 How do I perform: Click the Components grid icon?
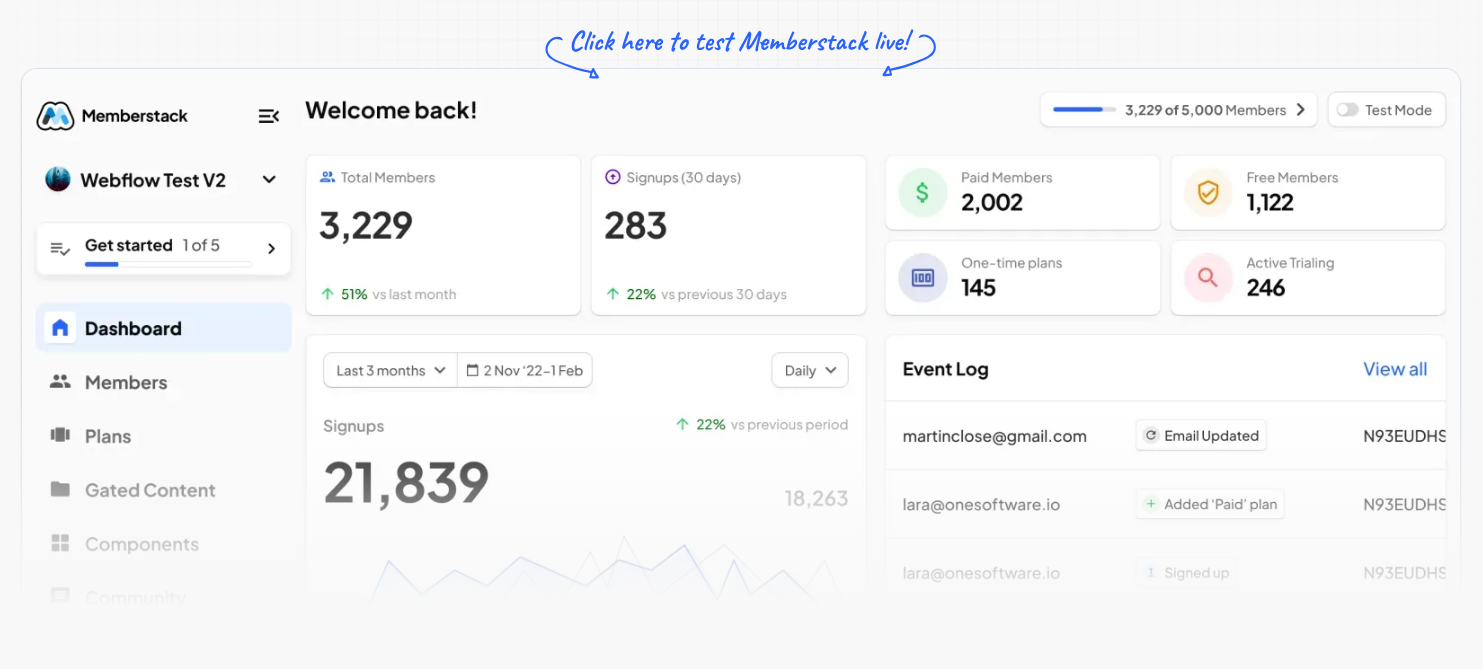[60, 544]
